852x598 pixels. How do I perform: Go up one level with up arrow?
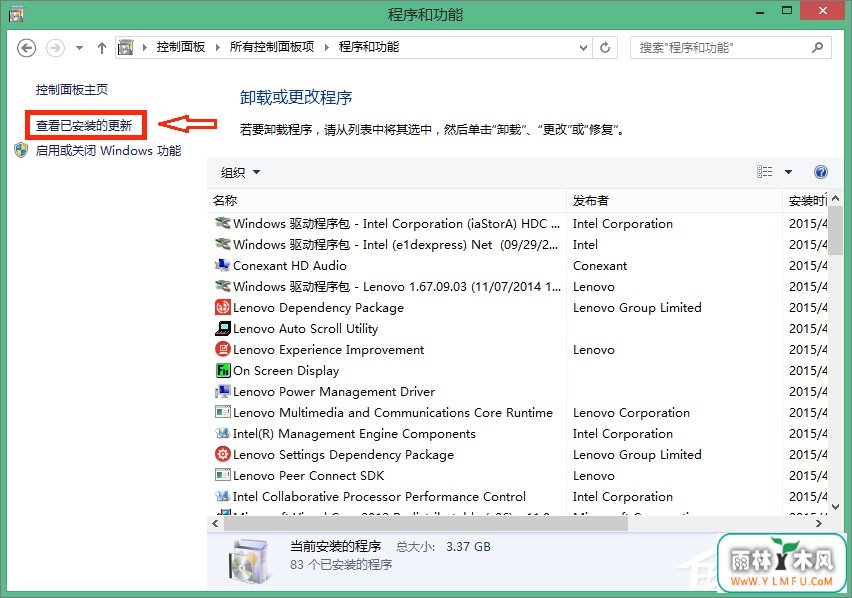pyautogui.click(x=102, y=48)
